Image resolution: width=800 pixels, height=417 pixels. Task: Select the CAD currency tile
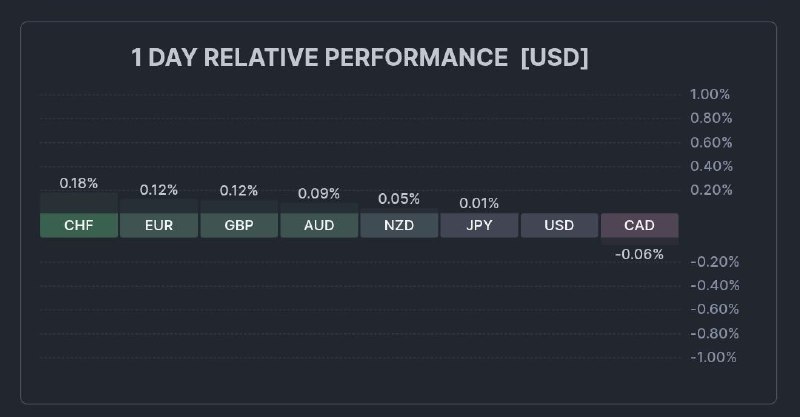coord(639,225)
